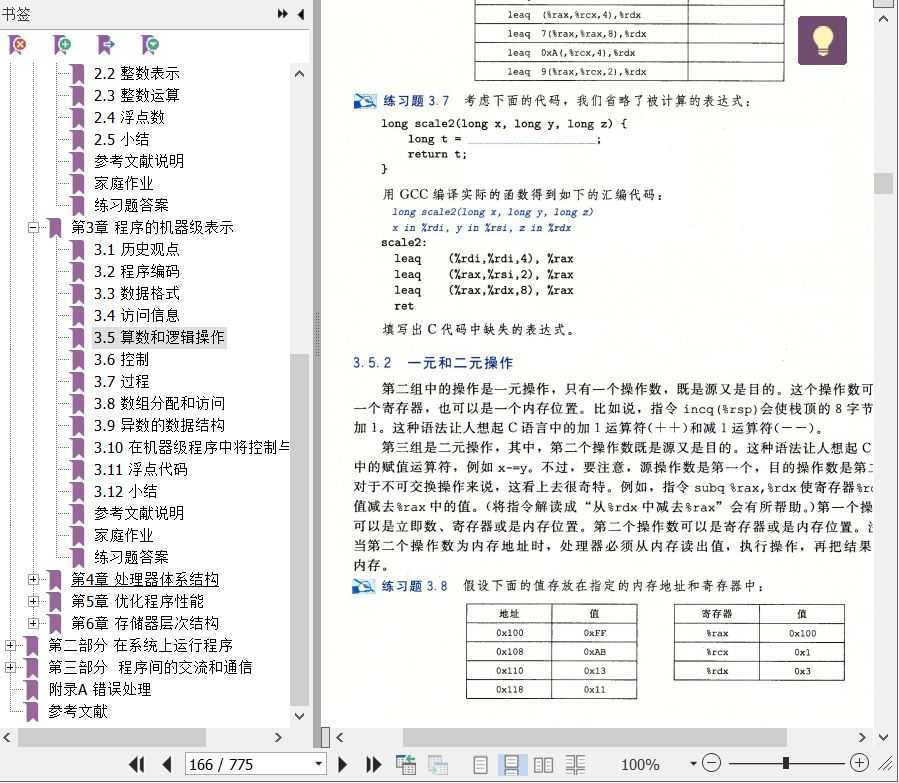Open bookmark 3.1 历史观点
Image resolution: width=899 pixels, height=783 pixels.
click(136, 249)
